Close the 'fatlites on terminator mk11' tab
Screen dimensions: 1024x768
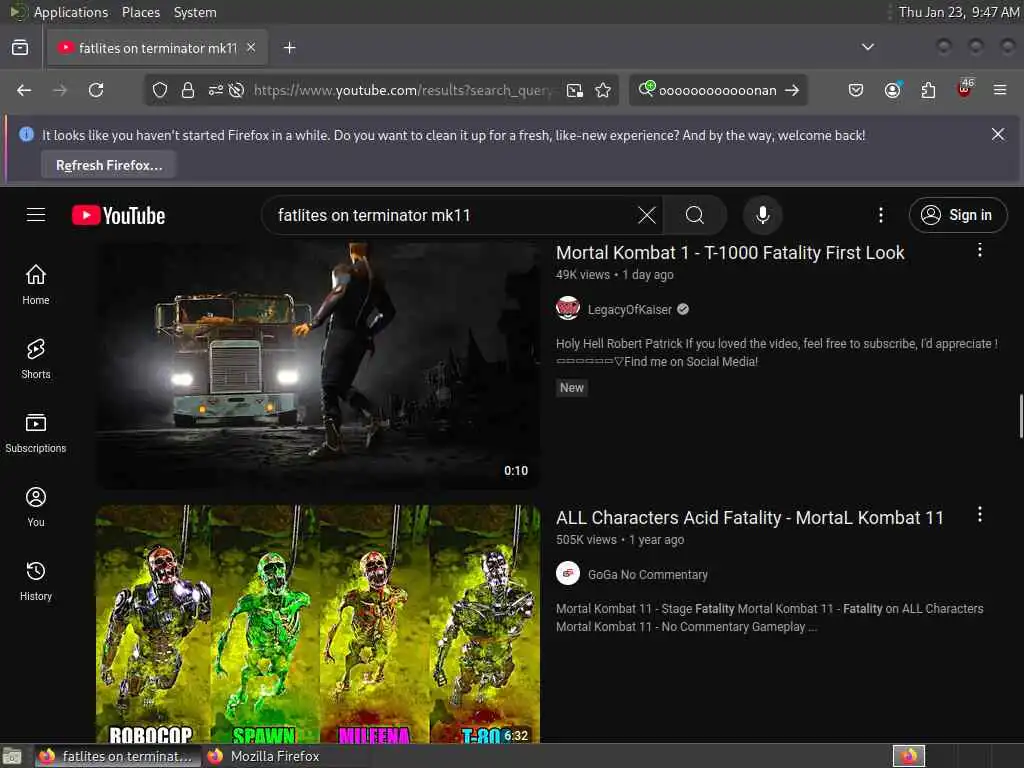click(251, 48)
